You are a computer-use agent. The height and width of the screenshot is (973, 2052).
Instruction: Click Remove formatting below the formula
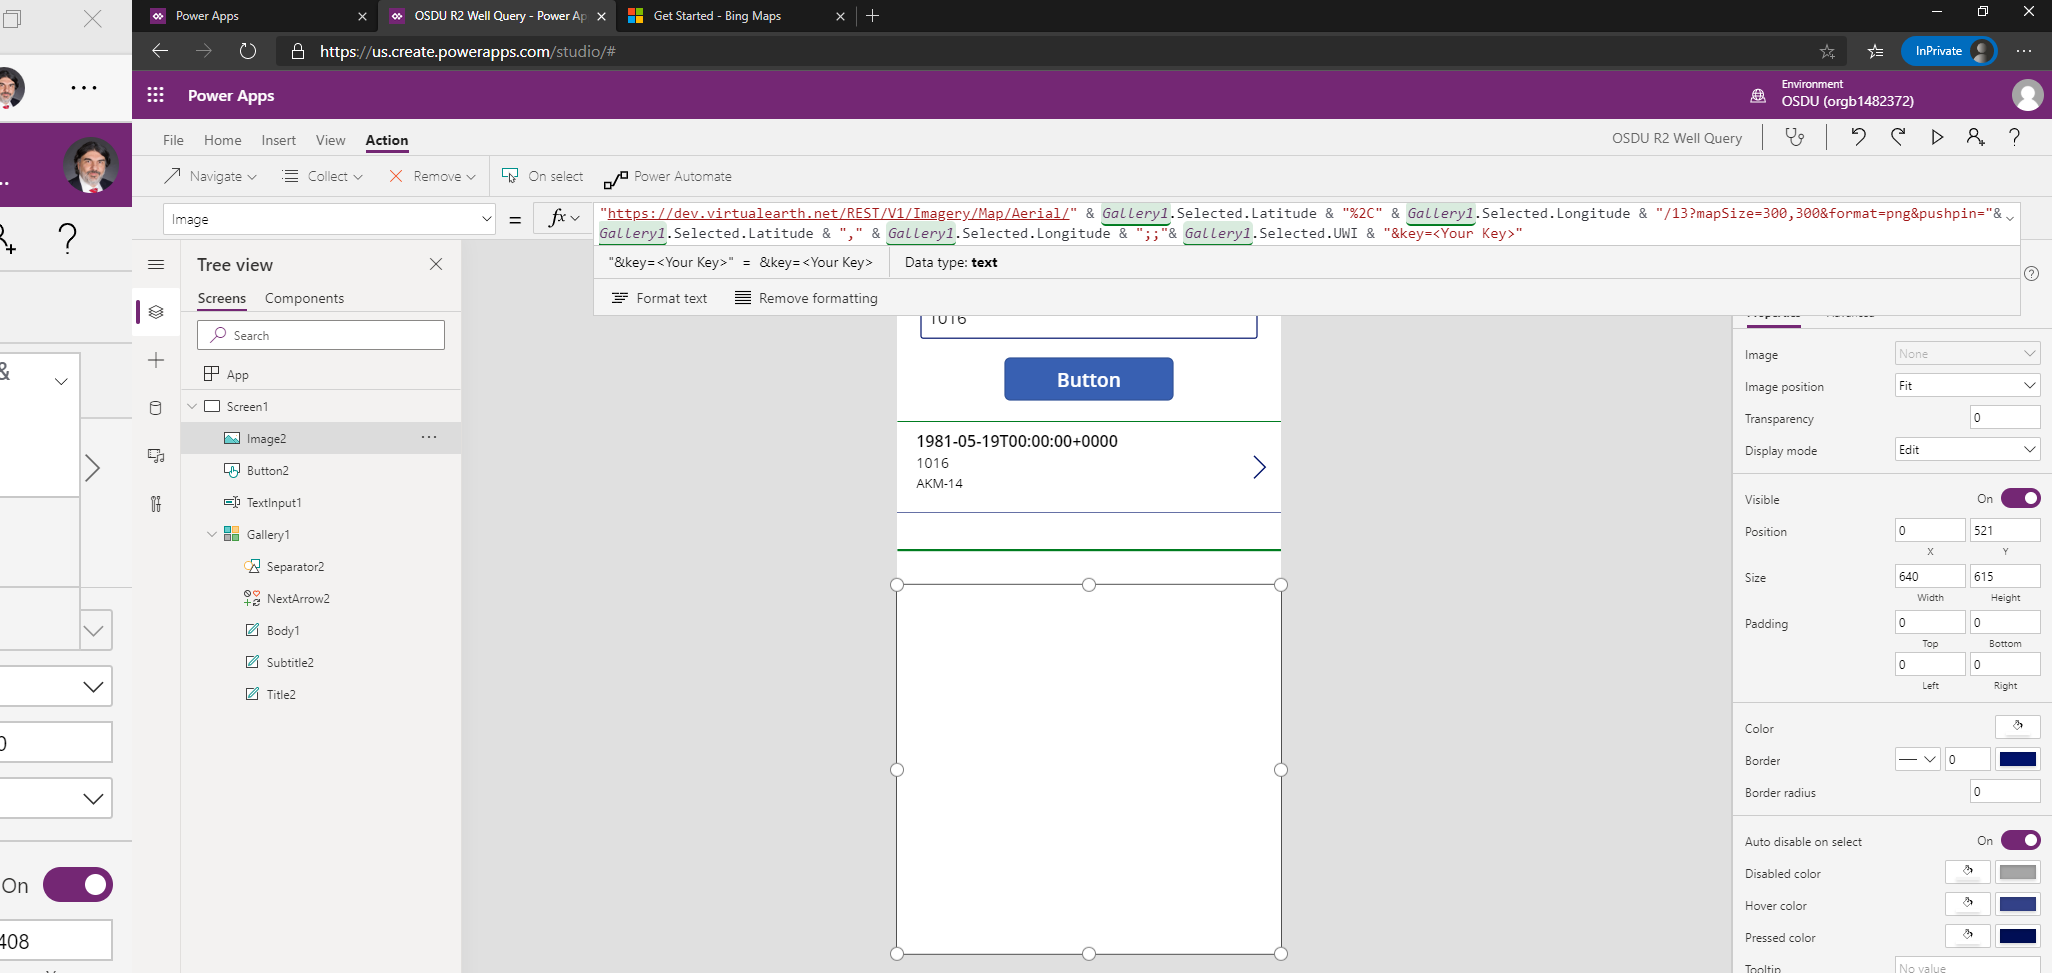pyautogui.click(x=806, y=298)
